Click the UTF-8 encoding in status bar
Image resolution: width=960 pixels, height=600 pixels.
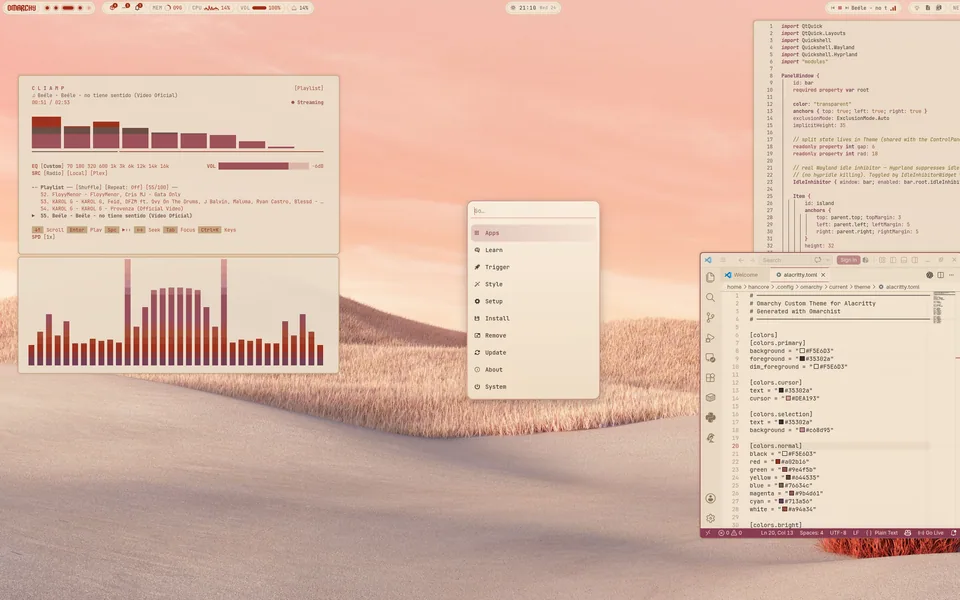838,533
